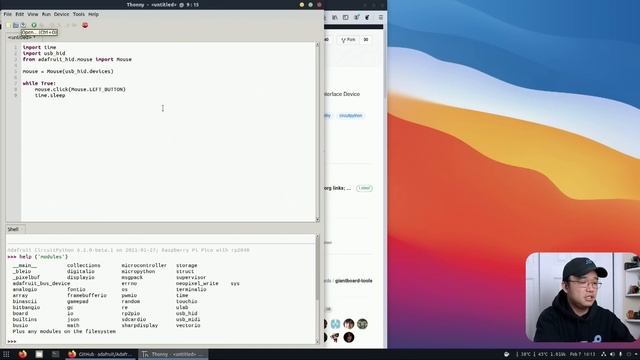Open the File menu in Thonny
The height and width of the screenshot is (360, 640).
click(8, 14)
